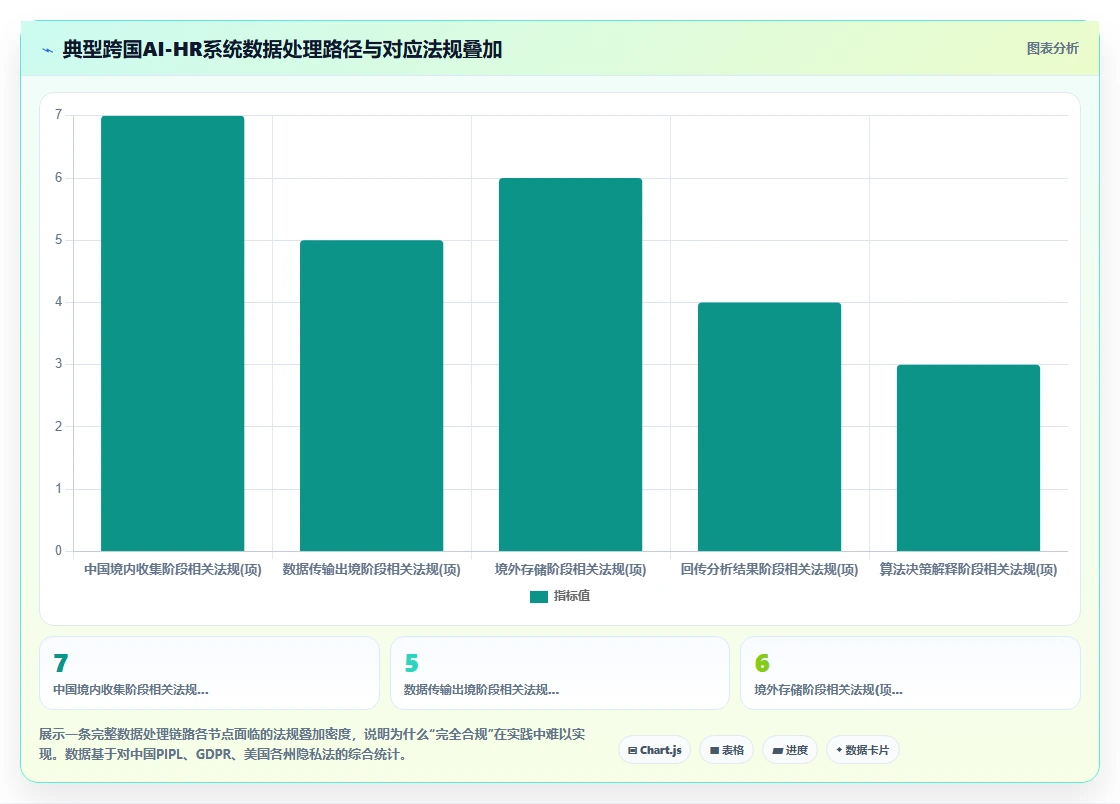Toggle the 指标值 legend color box
The height and width of the screenshot is (804, 1120).
539,596
